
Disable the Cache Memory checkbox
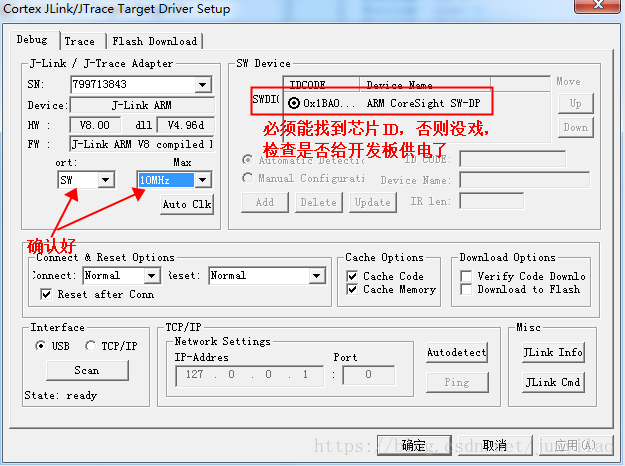[x=352, y=289]
